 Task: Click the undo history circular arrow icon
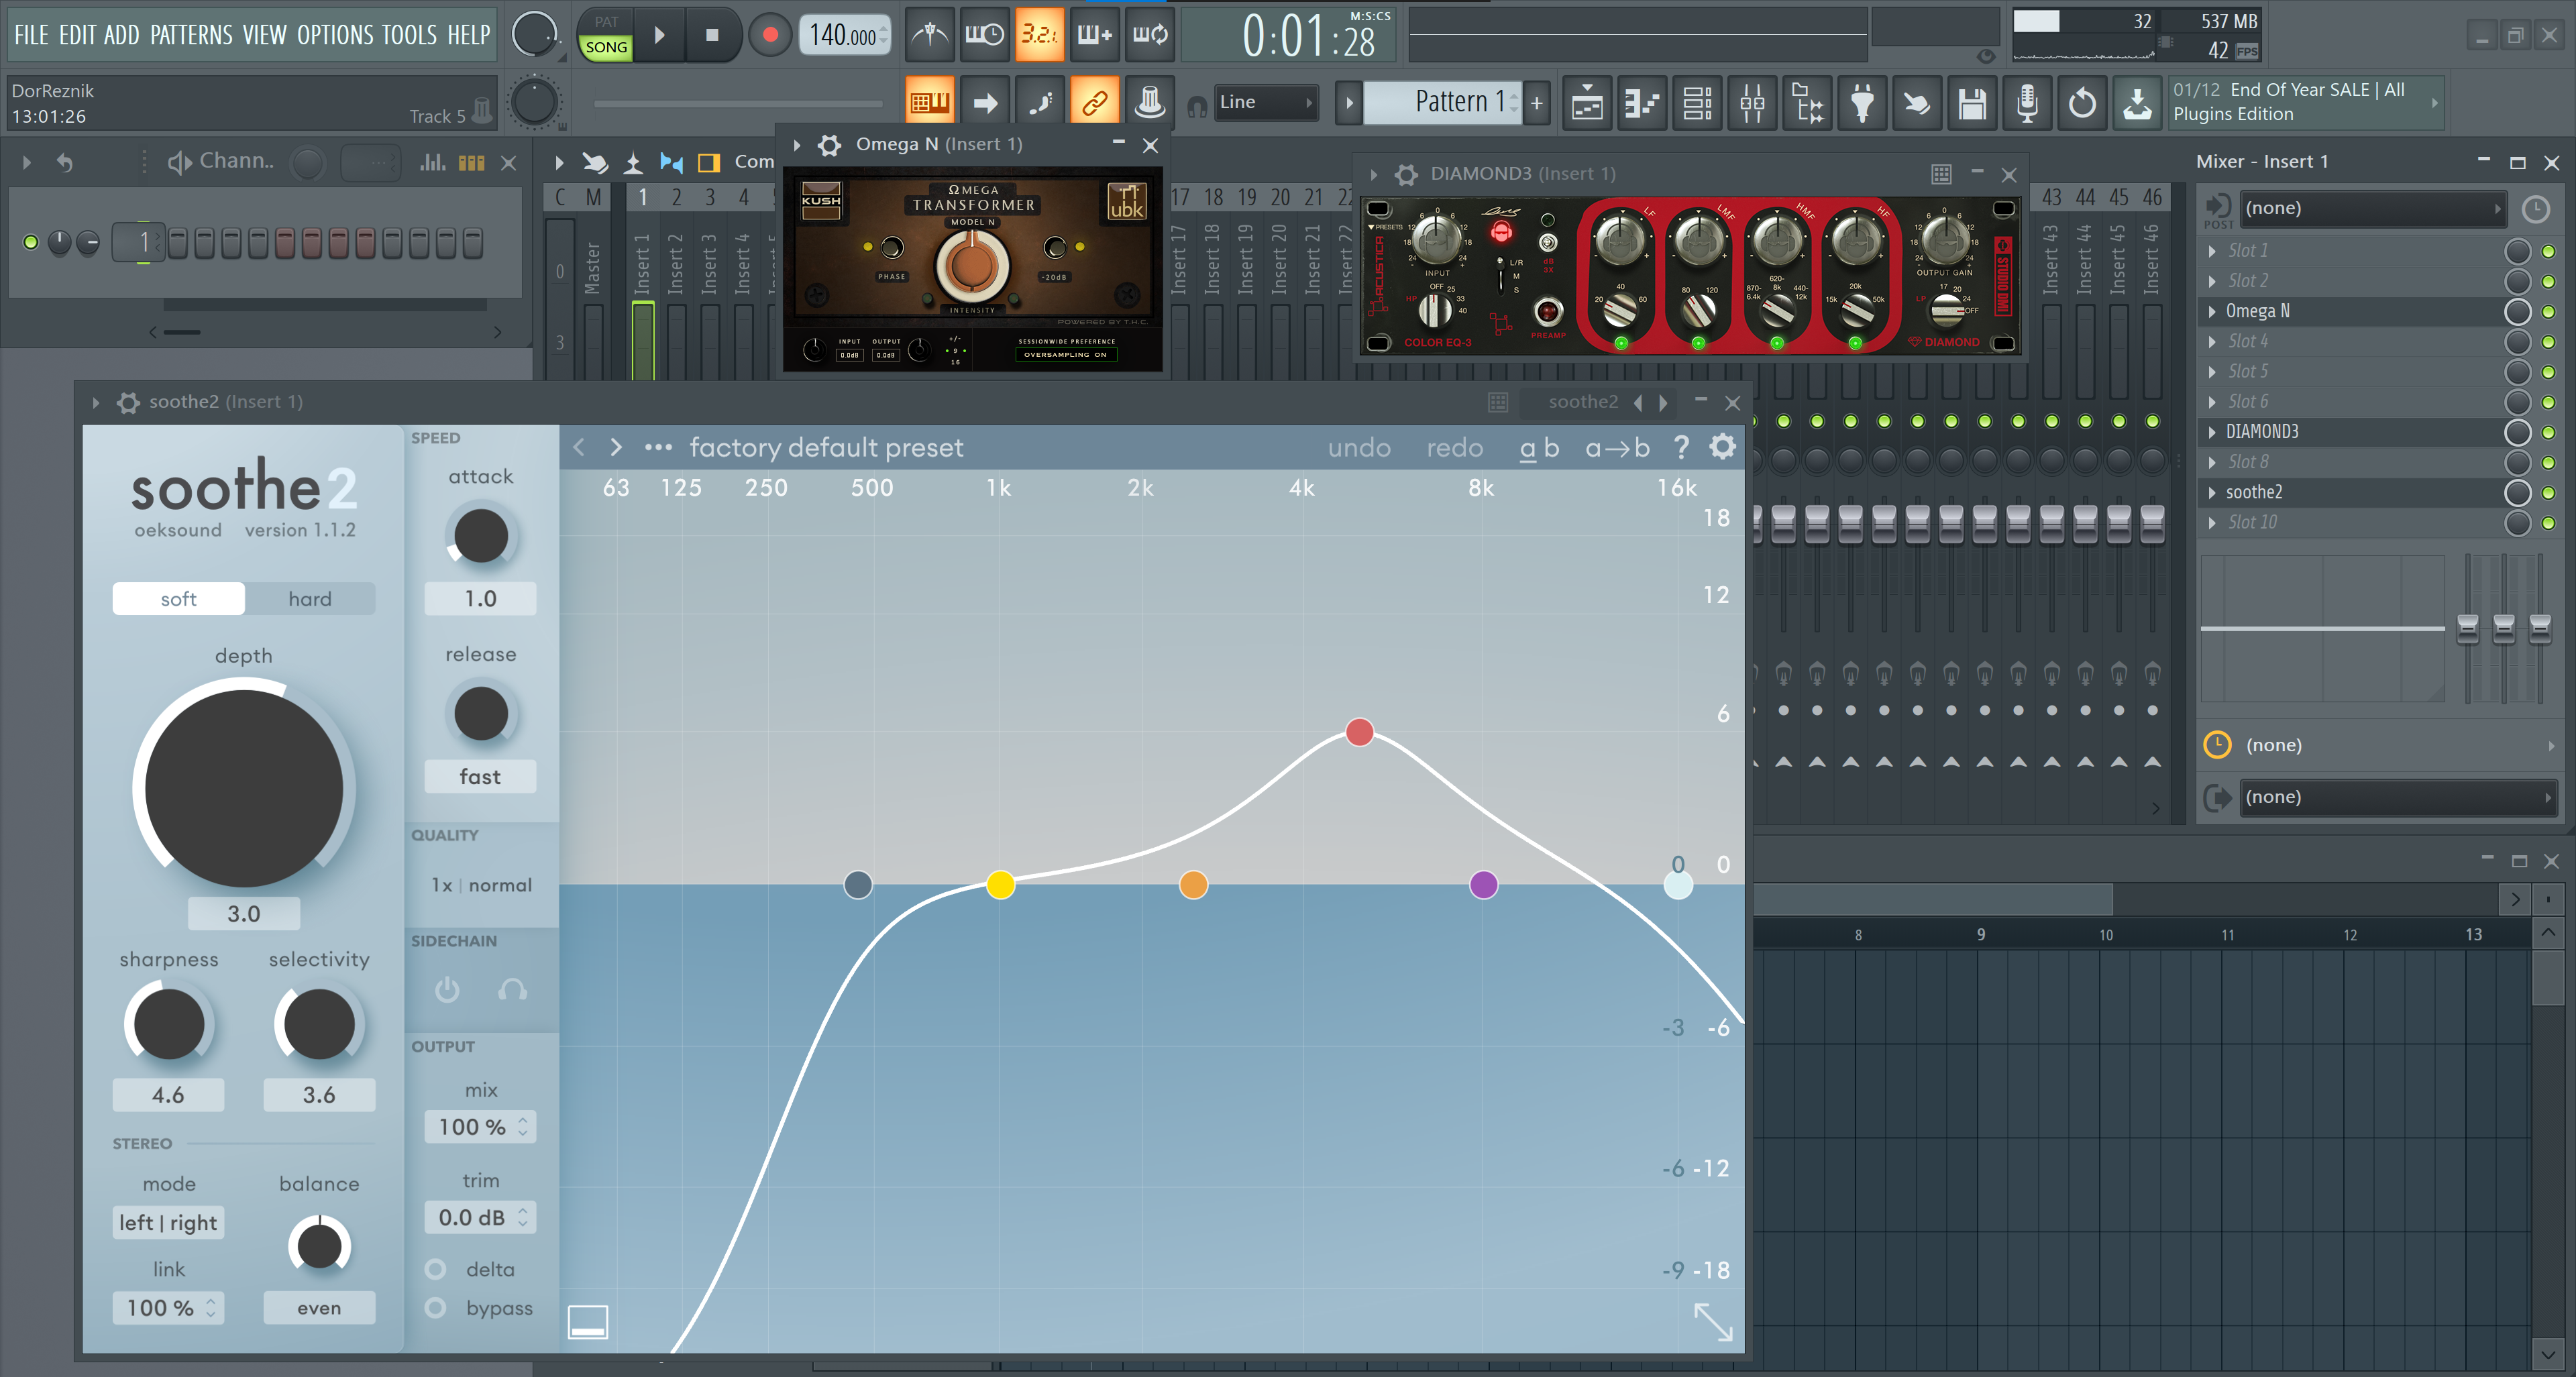point(2082,103)
